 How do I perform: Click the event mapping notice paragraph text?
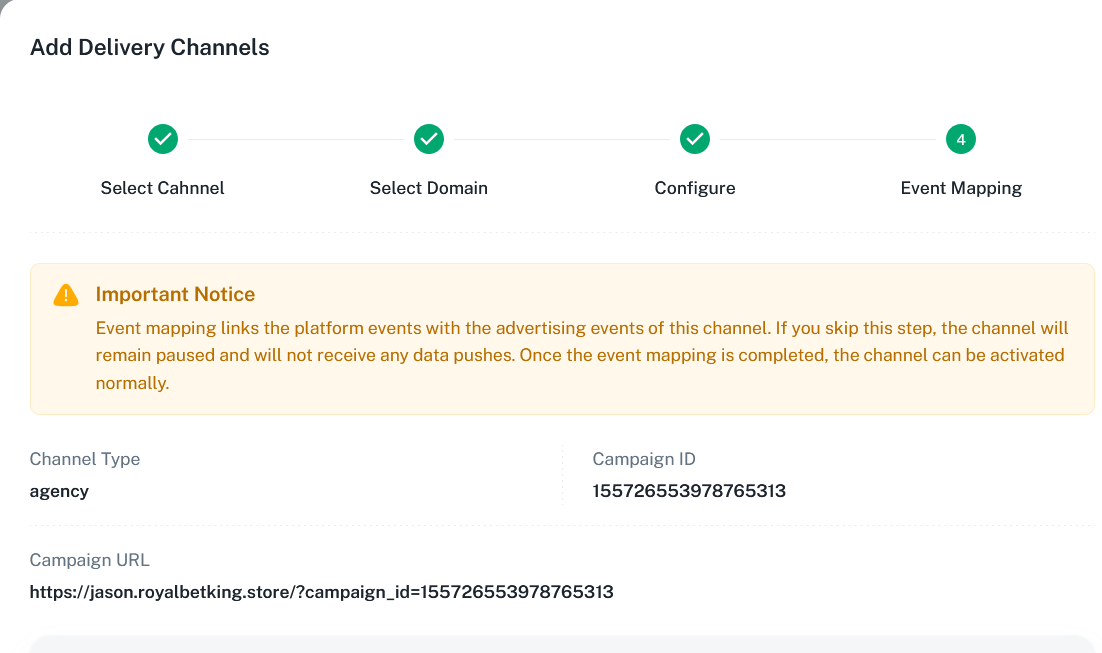pyautogui.click(x=580, y=355)
